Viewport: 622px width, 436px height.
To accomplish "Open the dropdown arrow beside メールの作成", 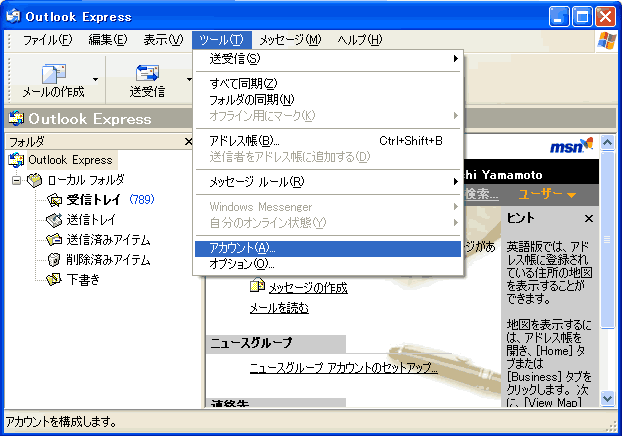I will (96, 80).
